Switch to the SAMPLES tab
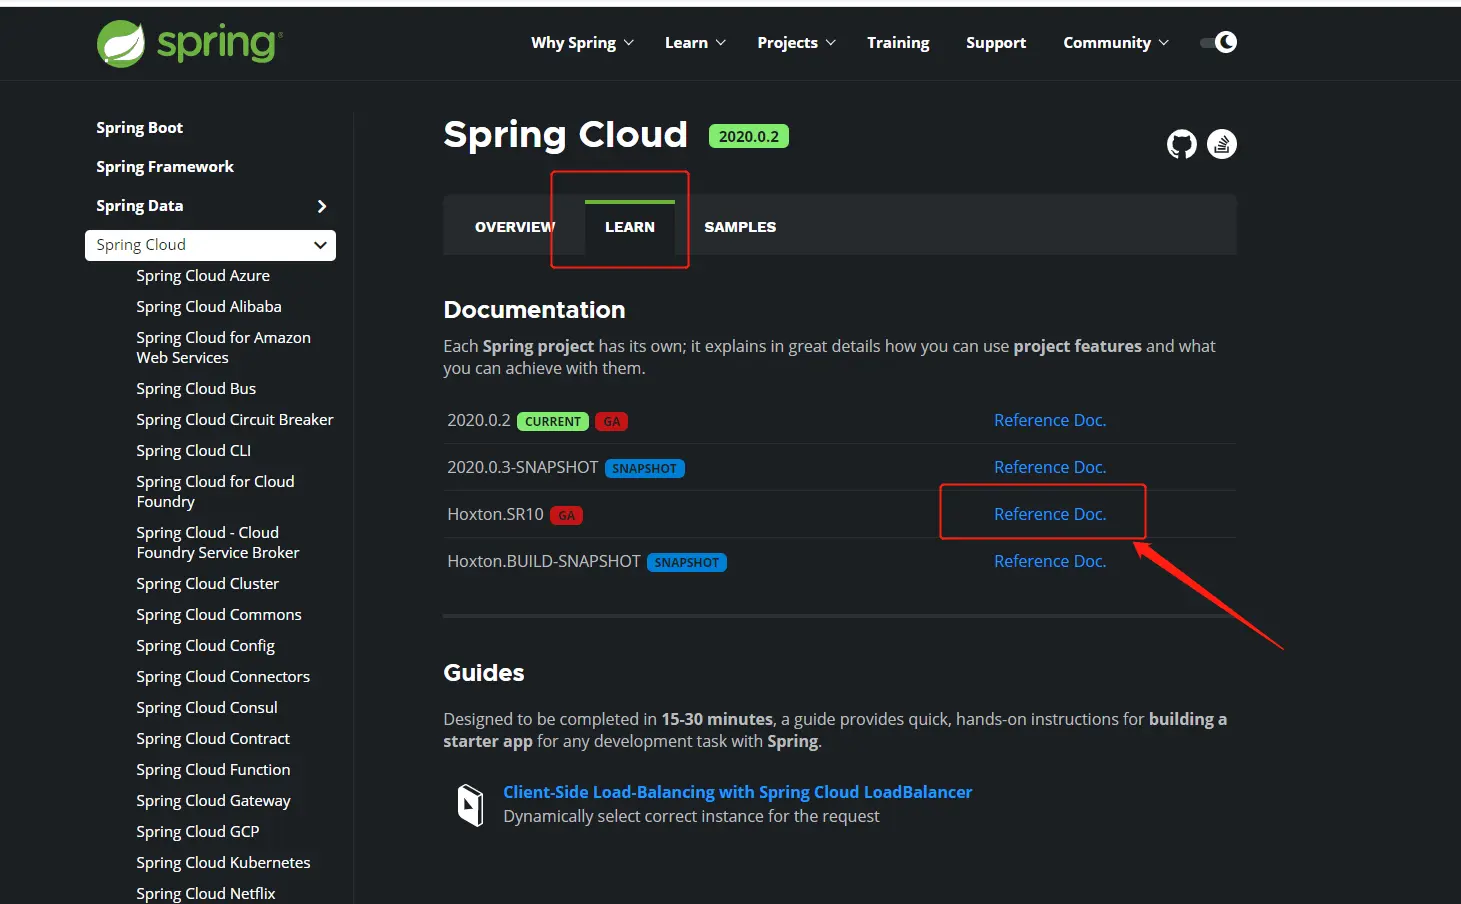Screen dimensions: 1461x904 [x=740, y=227]
